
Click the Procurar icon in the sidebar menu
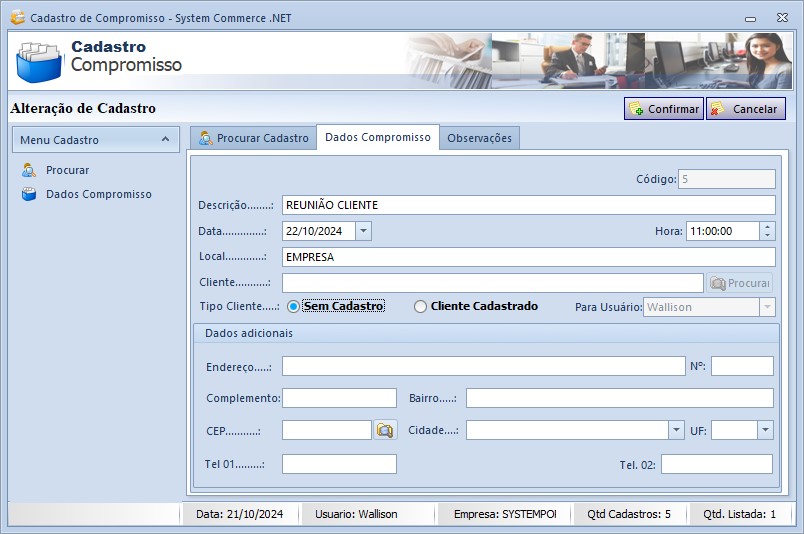coord(29,170)
